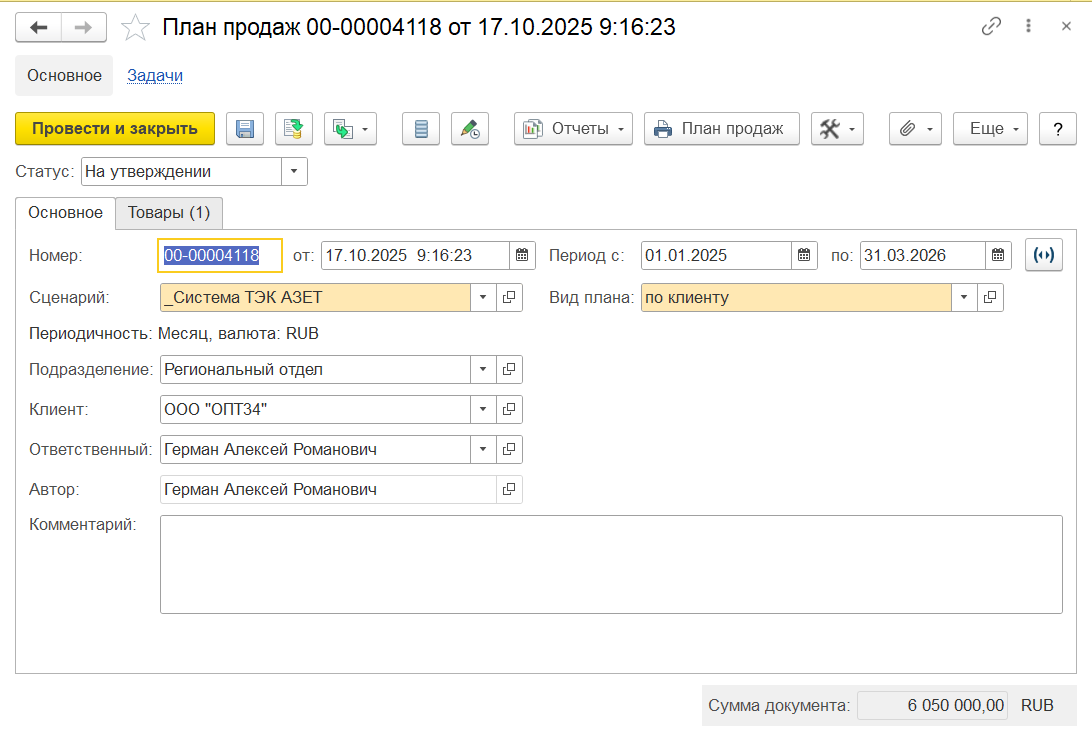Click the period selection button after end date

(1043, 256)
